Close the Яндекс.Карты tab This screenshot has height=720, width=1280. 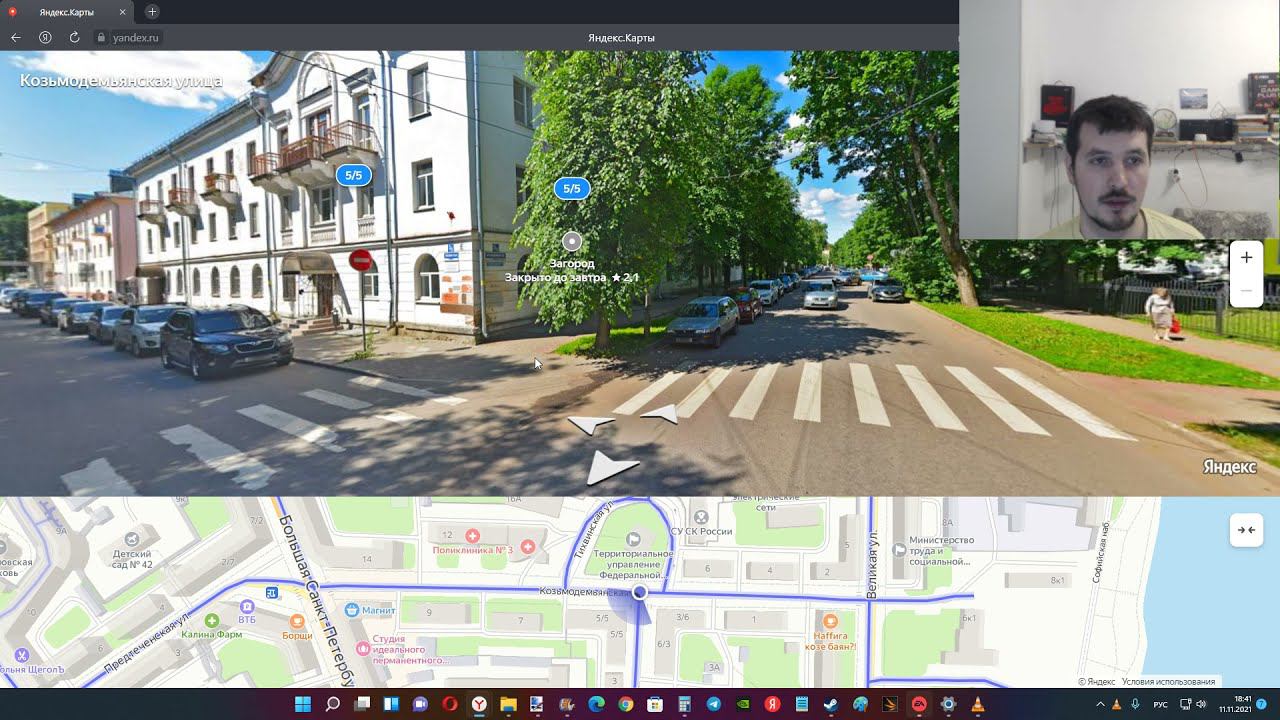[x=122, y=12]
